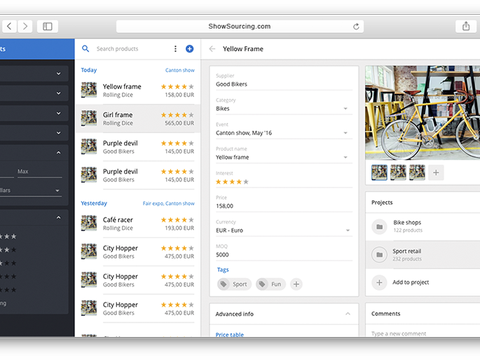Select third bike photo thumbnail
Viewport: 480px width, 360px height.
pos(417,173)
